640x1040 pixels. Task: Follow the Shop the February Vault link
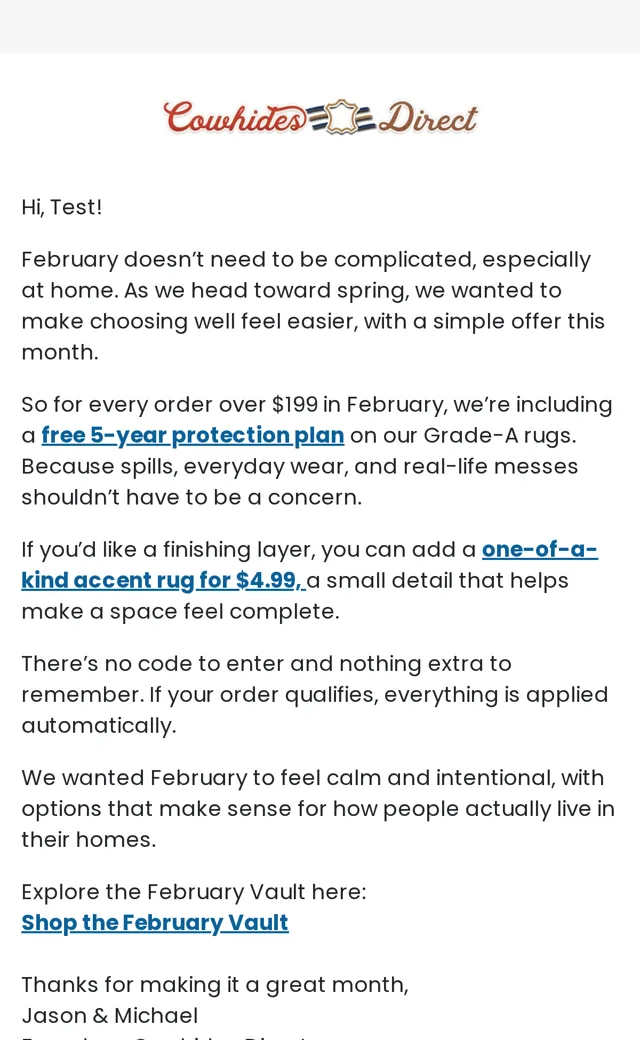[x=155, y=923]
